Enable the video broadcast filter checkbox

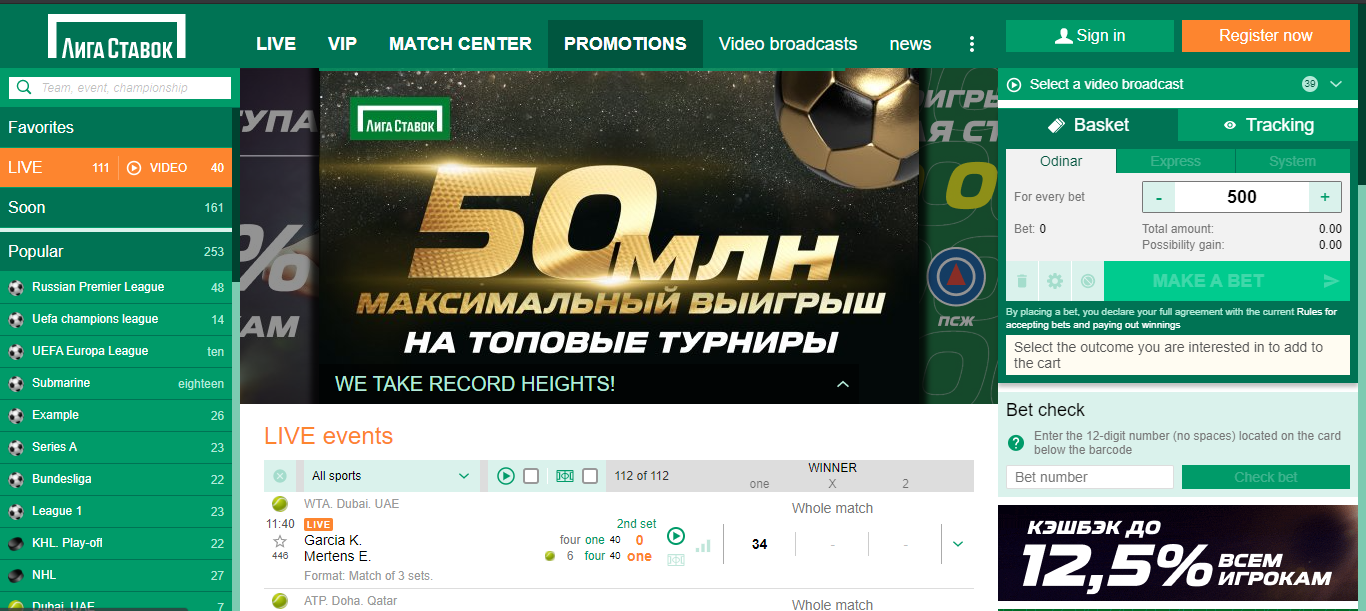click(x=531, y=476)
